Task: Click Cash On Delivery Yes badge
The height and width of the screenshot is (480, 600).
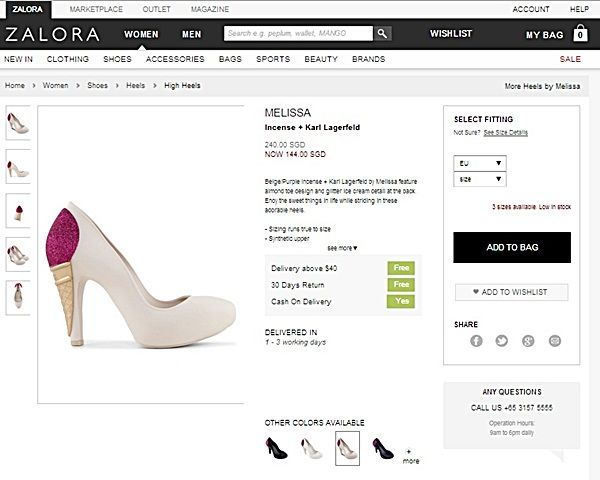Action: (401, 301)
